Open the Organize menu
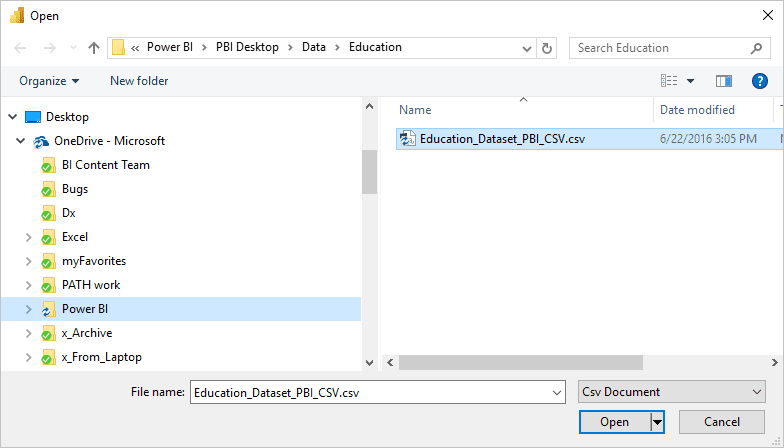This screenshot has height=448, width=784. pyautogui.click(x=49, y=81)
